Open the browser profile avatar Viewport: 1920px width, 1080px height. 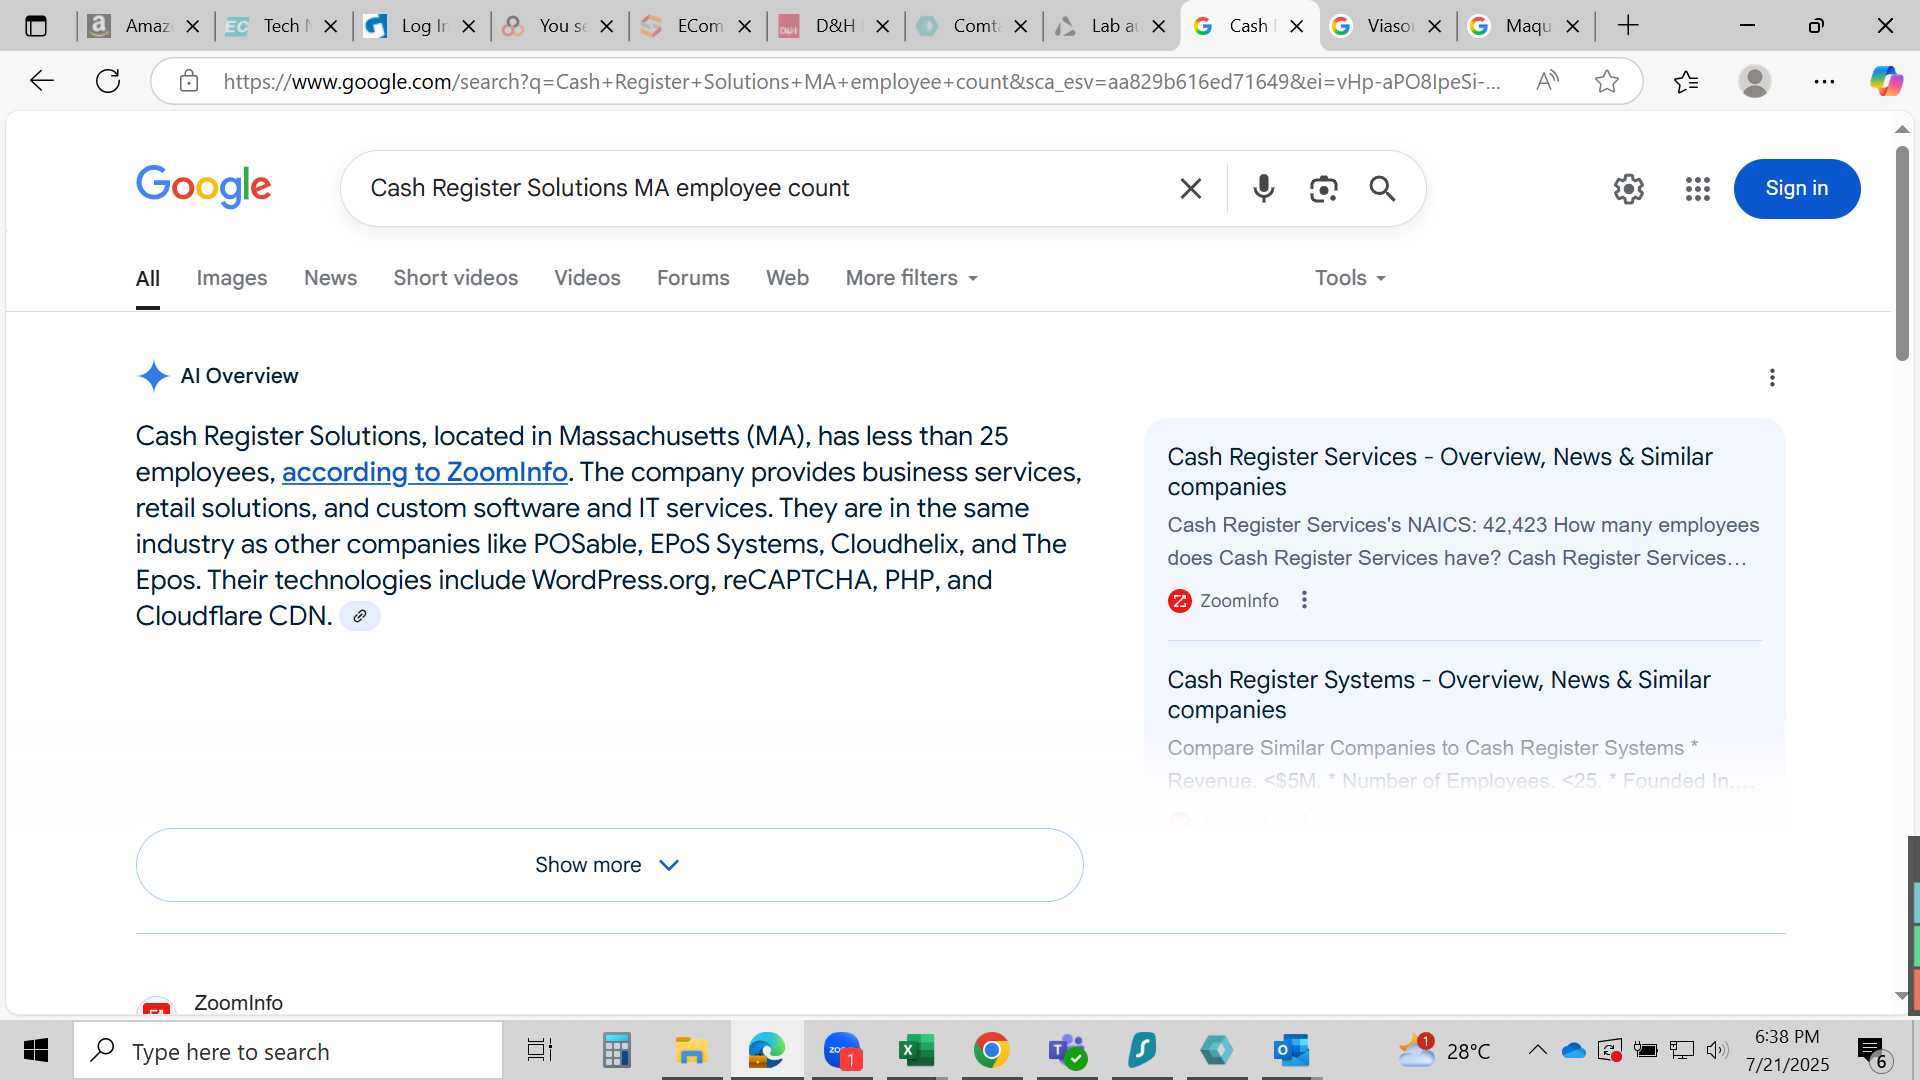pyautogui.click(x=1754, y=81)
